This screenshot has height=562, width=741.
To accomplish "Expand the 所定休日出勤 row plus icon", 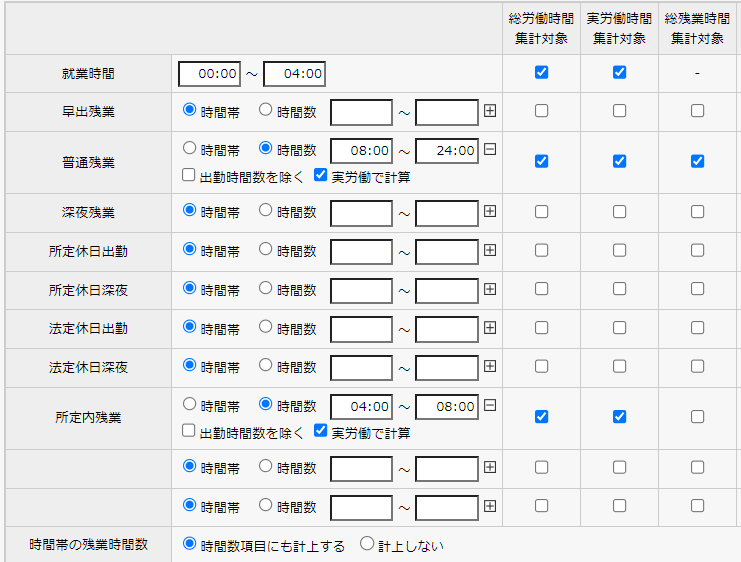I will pyautogui.click(x=490, y=250).
